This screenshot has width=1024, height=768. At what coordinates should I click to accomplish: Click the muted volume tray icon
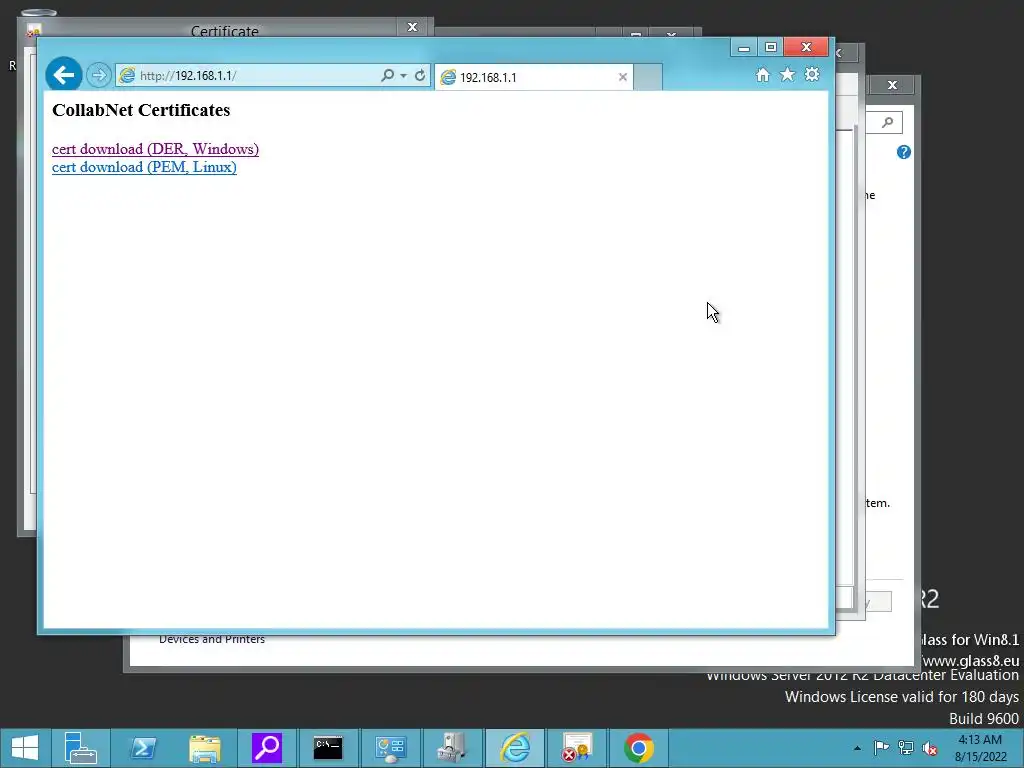(x=929, y=748)
